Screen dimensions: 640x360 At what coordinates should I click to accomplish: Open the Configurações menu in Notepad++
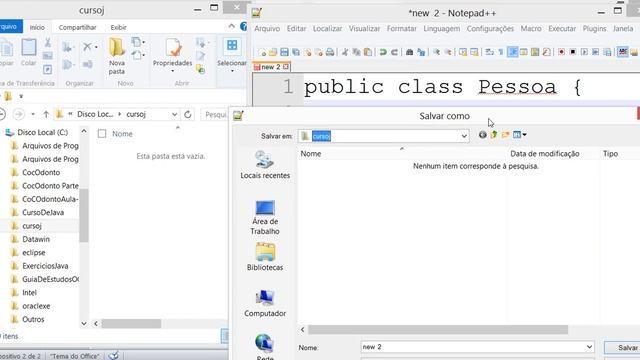point(490,29)
